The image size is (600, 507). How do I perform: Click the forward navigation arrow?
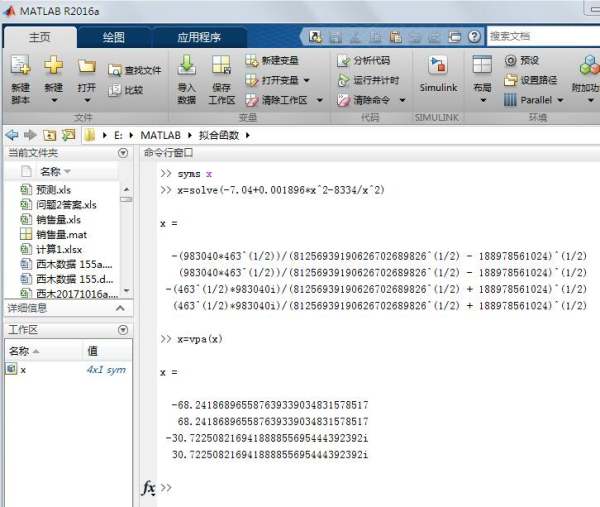coord(31,135)
